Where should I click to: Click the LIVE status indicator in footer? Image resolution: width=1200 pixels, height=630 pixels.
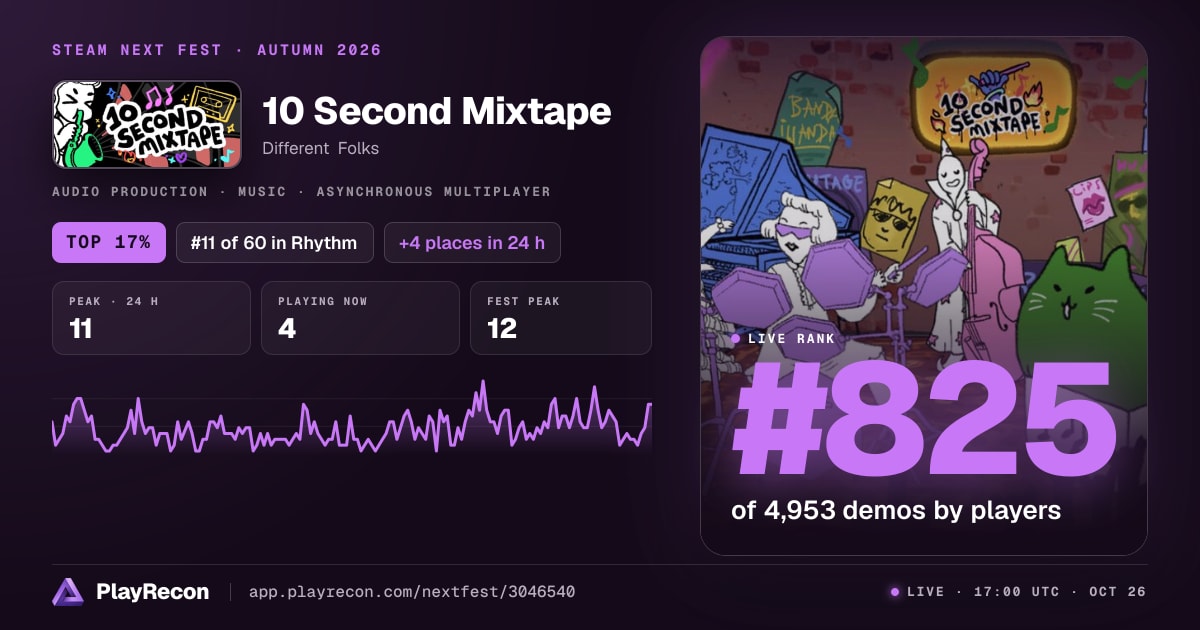point(917,592)
